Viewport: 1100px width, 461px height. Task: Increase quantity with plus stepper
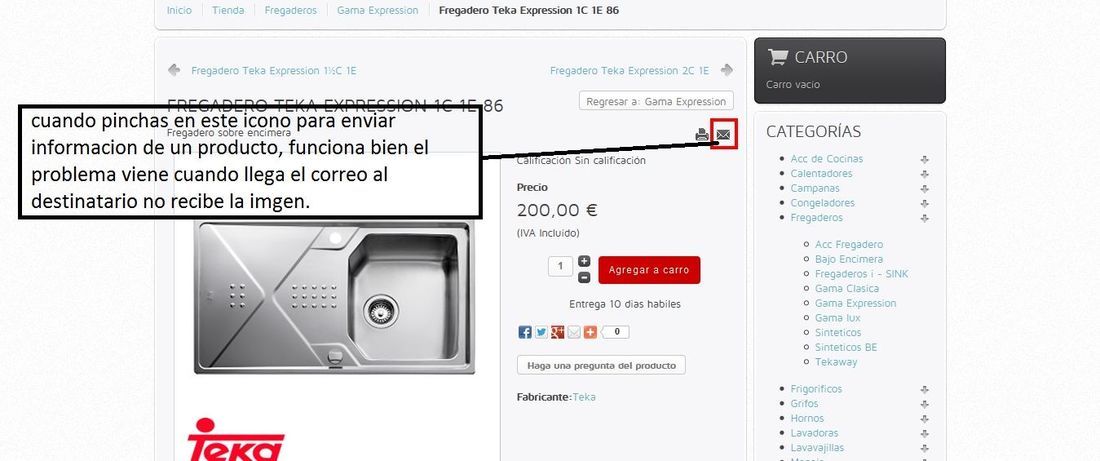(584, 261)
